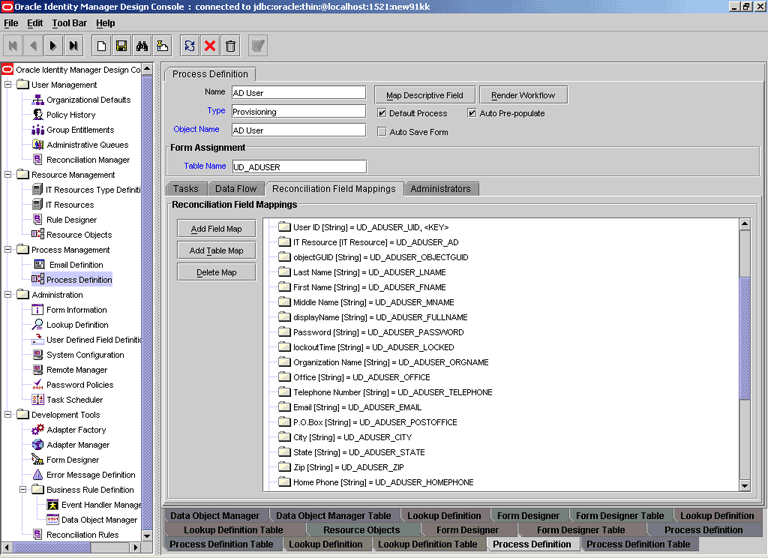Screen dimensions: 768x558
Task: Open Task Scheduler node
Action: coord(74,400)
